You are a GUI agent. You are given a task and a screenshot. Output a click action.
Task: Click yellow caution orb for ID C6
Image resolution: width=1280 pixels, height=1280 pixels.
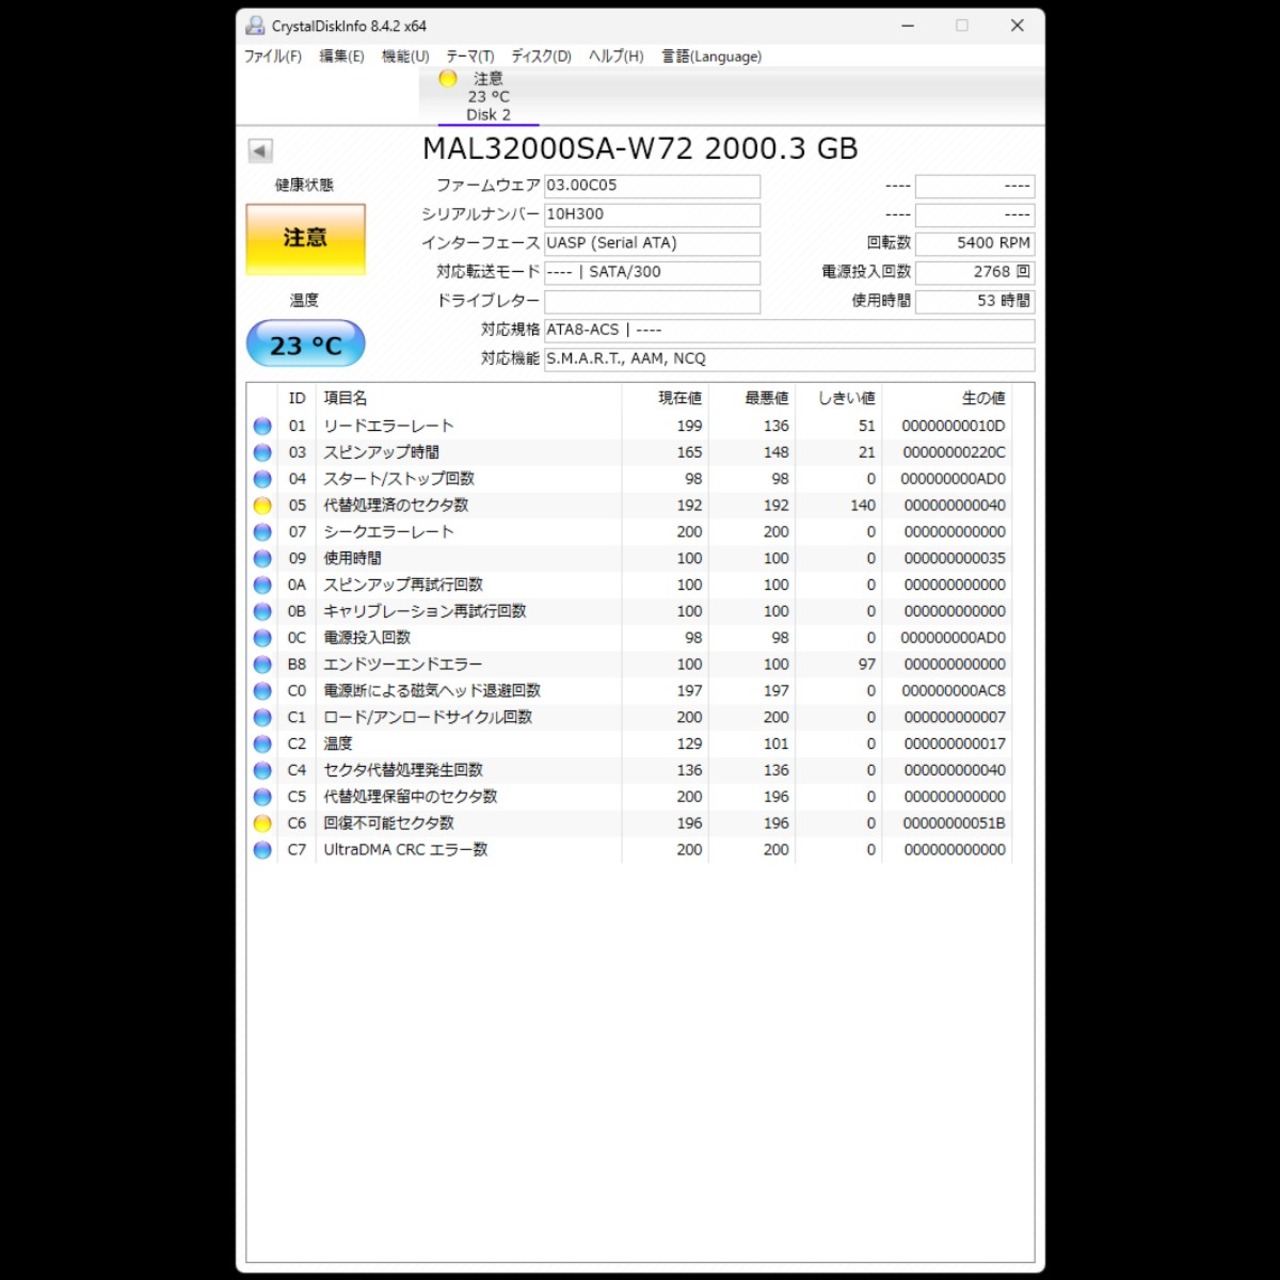coord(263,823)
